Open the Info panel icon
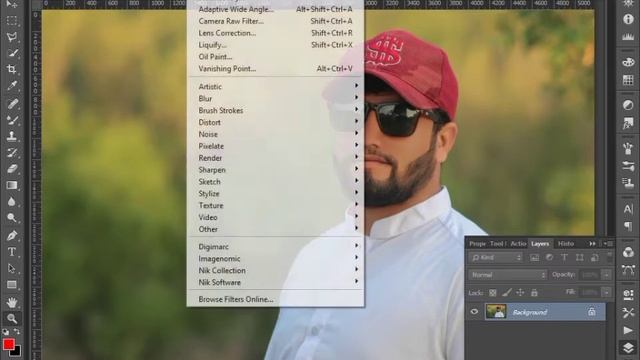This screenshot has height=360, width=640. click(x=628, y=19)
